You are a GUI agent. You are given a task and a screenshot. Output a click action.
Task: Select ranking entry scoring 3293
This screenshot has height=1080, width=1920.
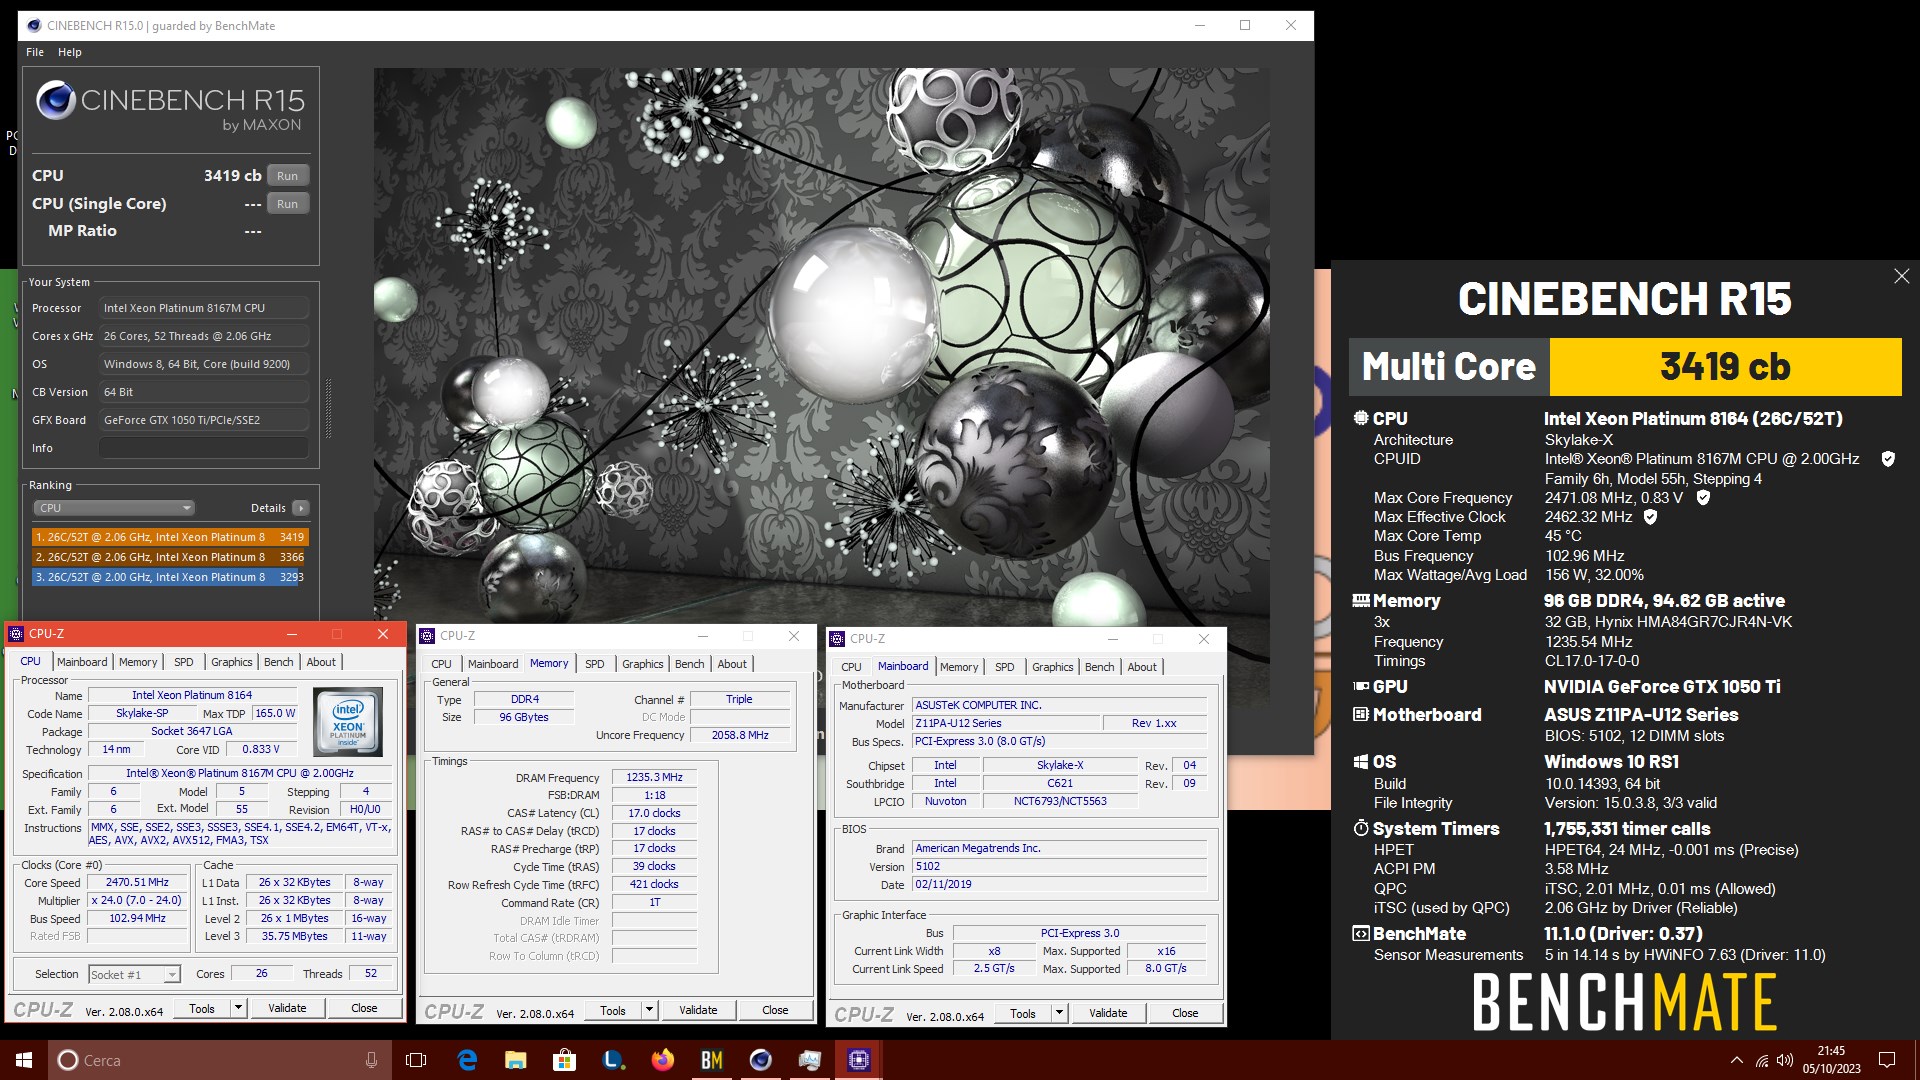pos(169,577)
